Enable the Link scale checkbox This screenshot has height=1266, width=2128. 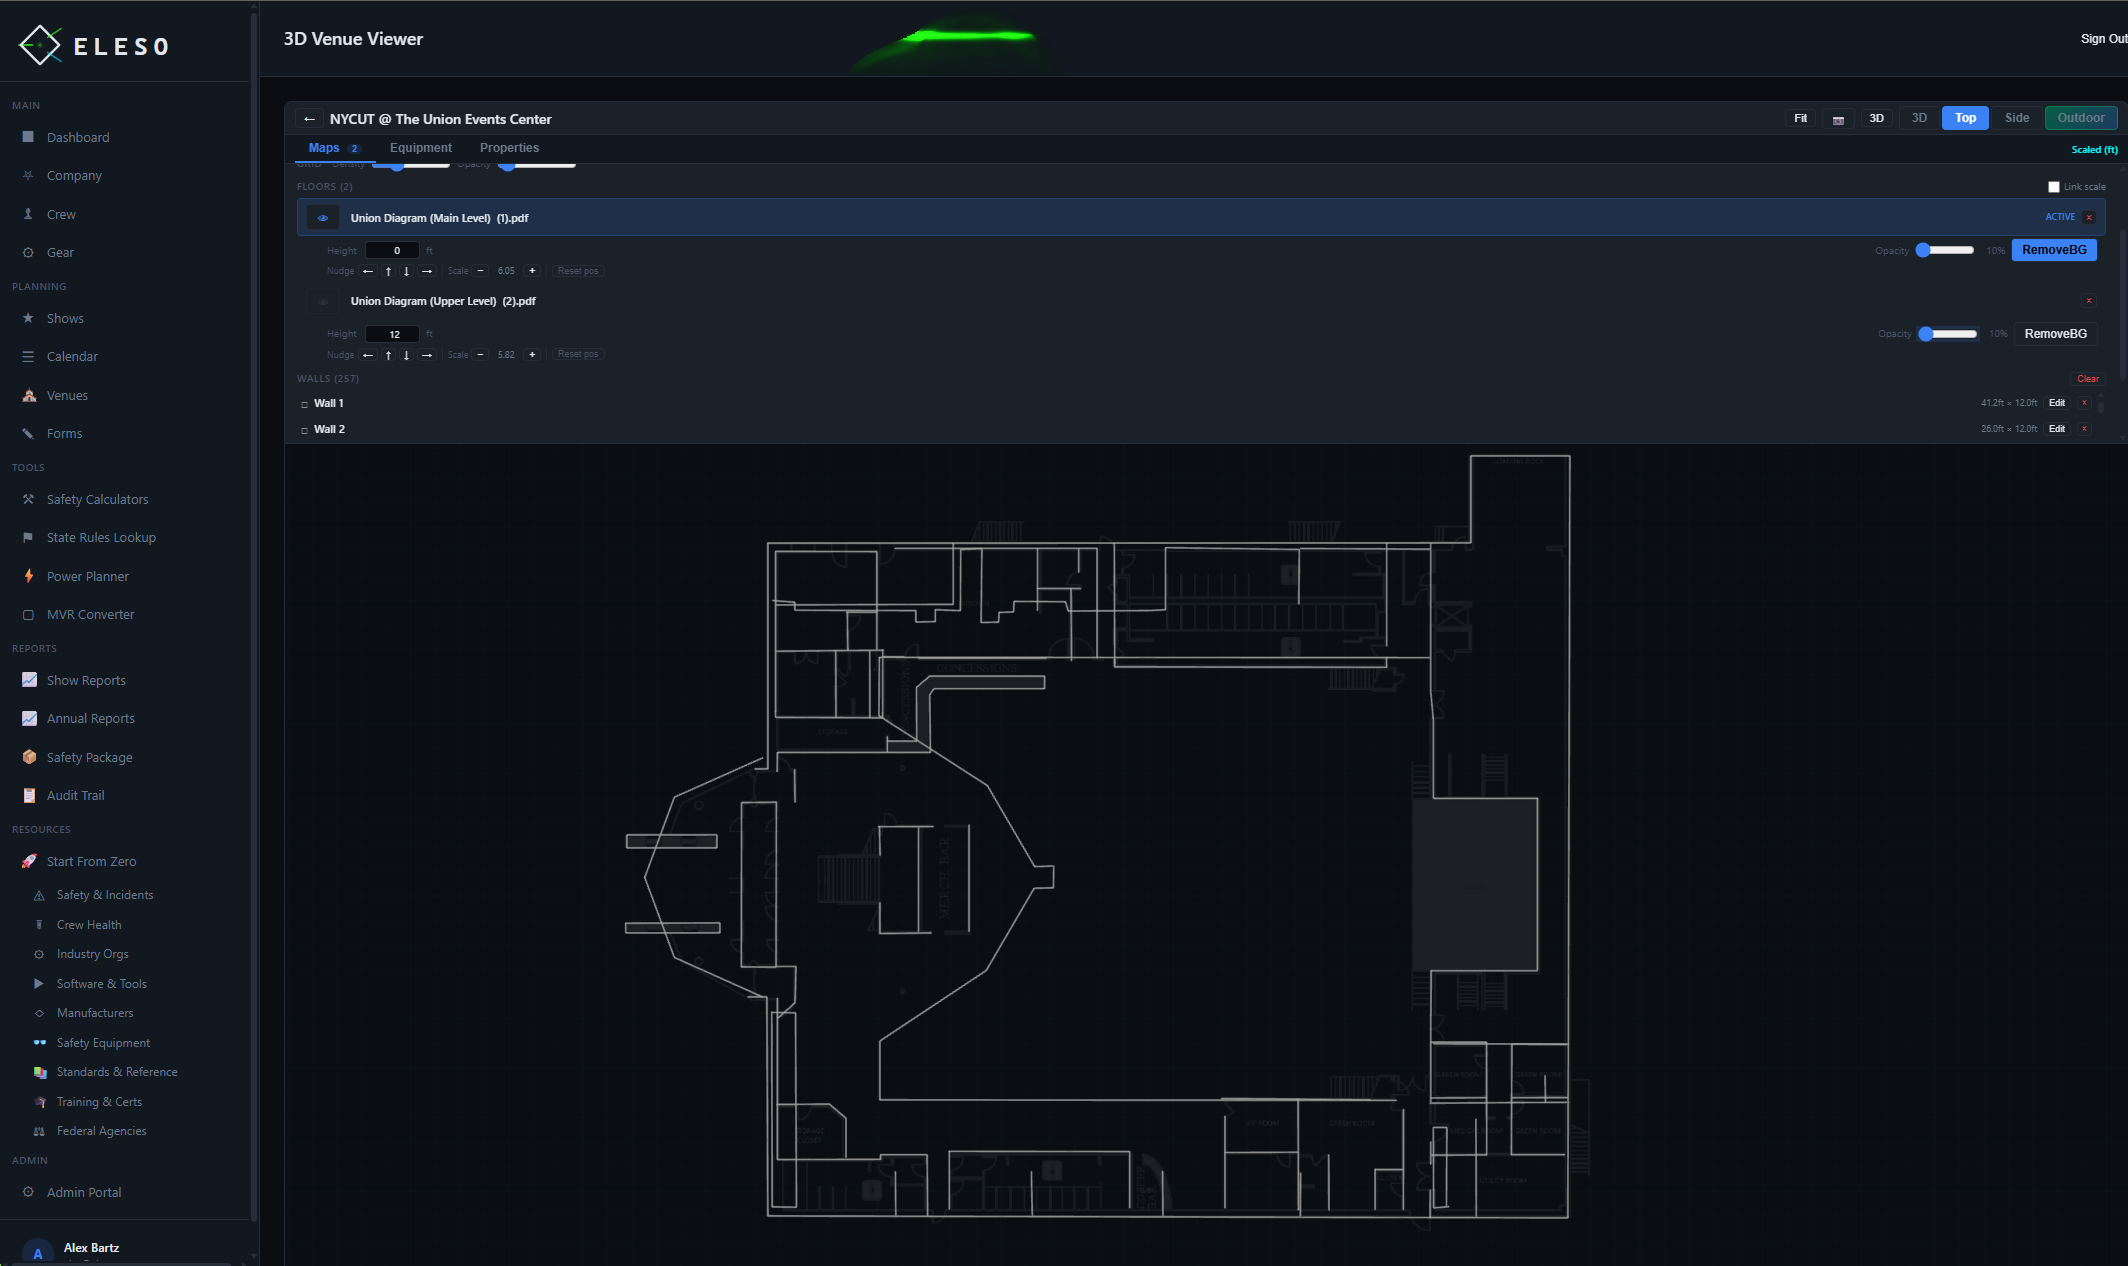click(x=2054, y=187)
